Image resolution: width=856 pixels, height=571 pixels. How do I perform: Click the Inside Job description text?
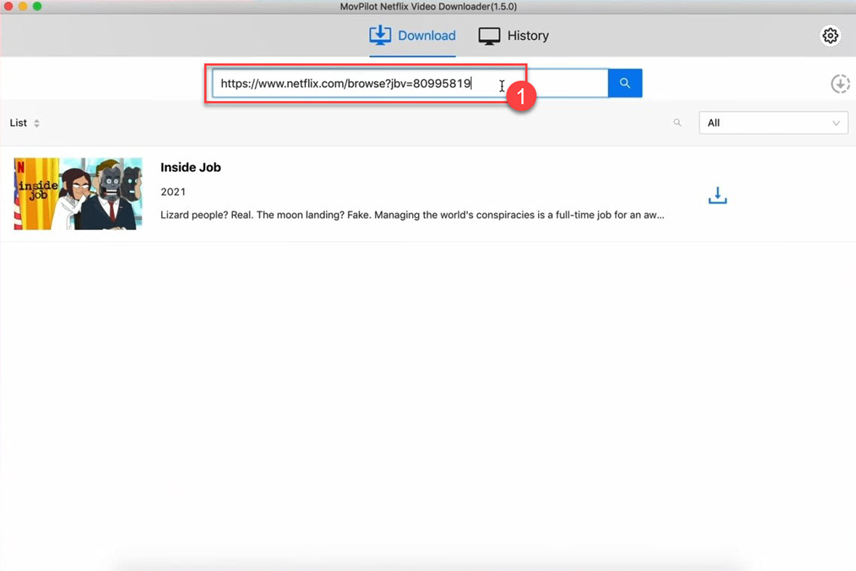point(412,215)
